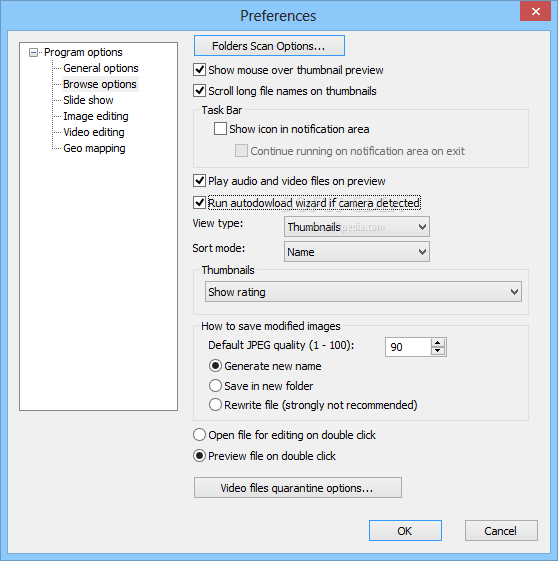
Task: Decrease JPEG quality with down arrow
Action: coord(438,351)
